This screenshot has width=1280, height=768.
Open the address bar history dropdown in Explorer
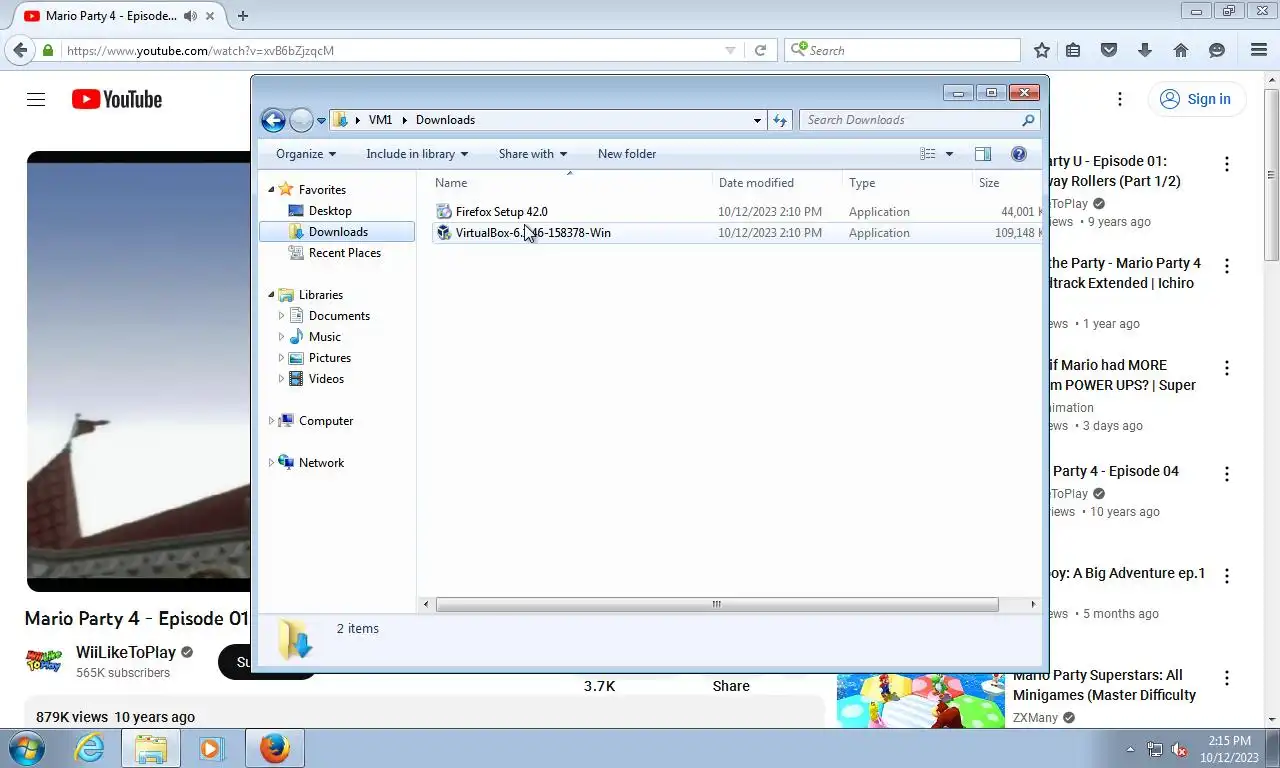pos(757,120)
